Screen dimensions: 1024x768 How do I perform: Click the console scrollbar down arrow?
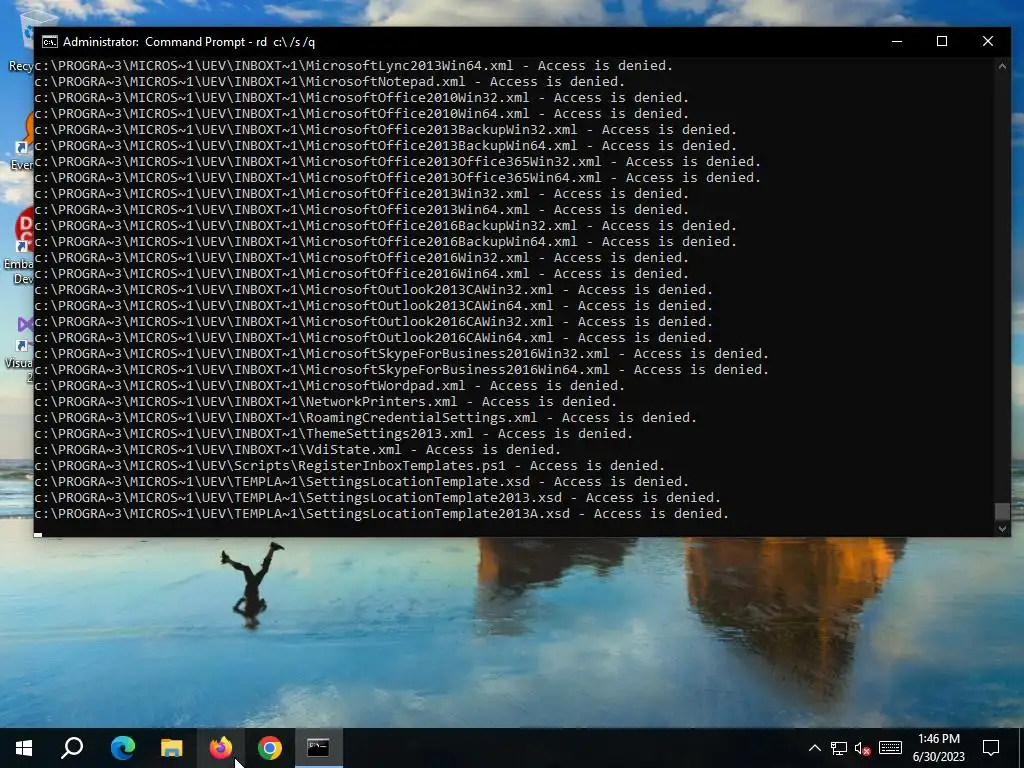pos(1002,529)
